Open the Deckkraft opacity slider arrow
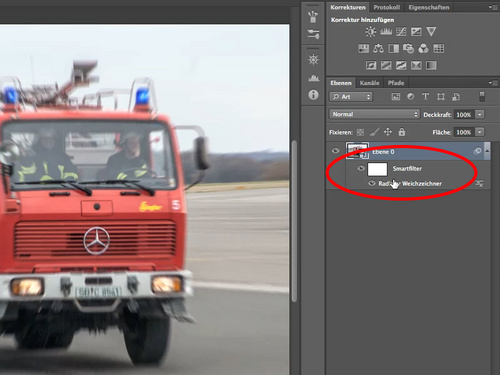The height and width of the screenshot is (375, 500). click(479, 115)
